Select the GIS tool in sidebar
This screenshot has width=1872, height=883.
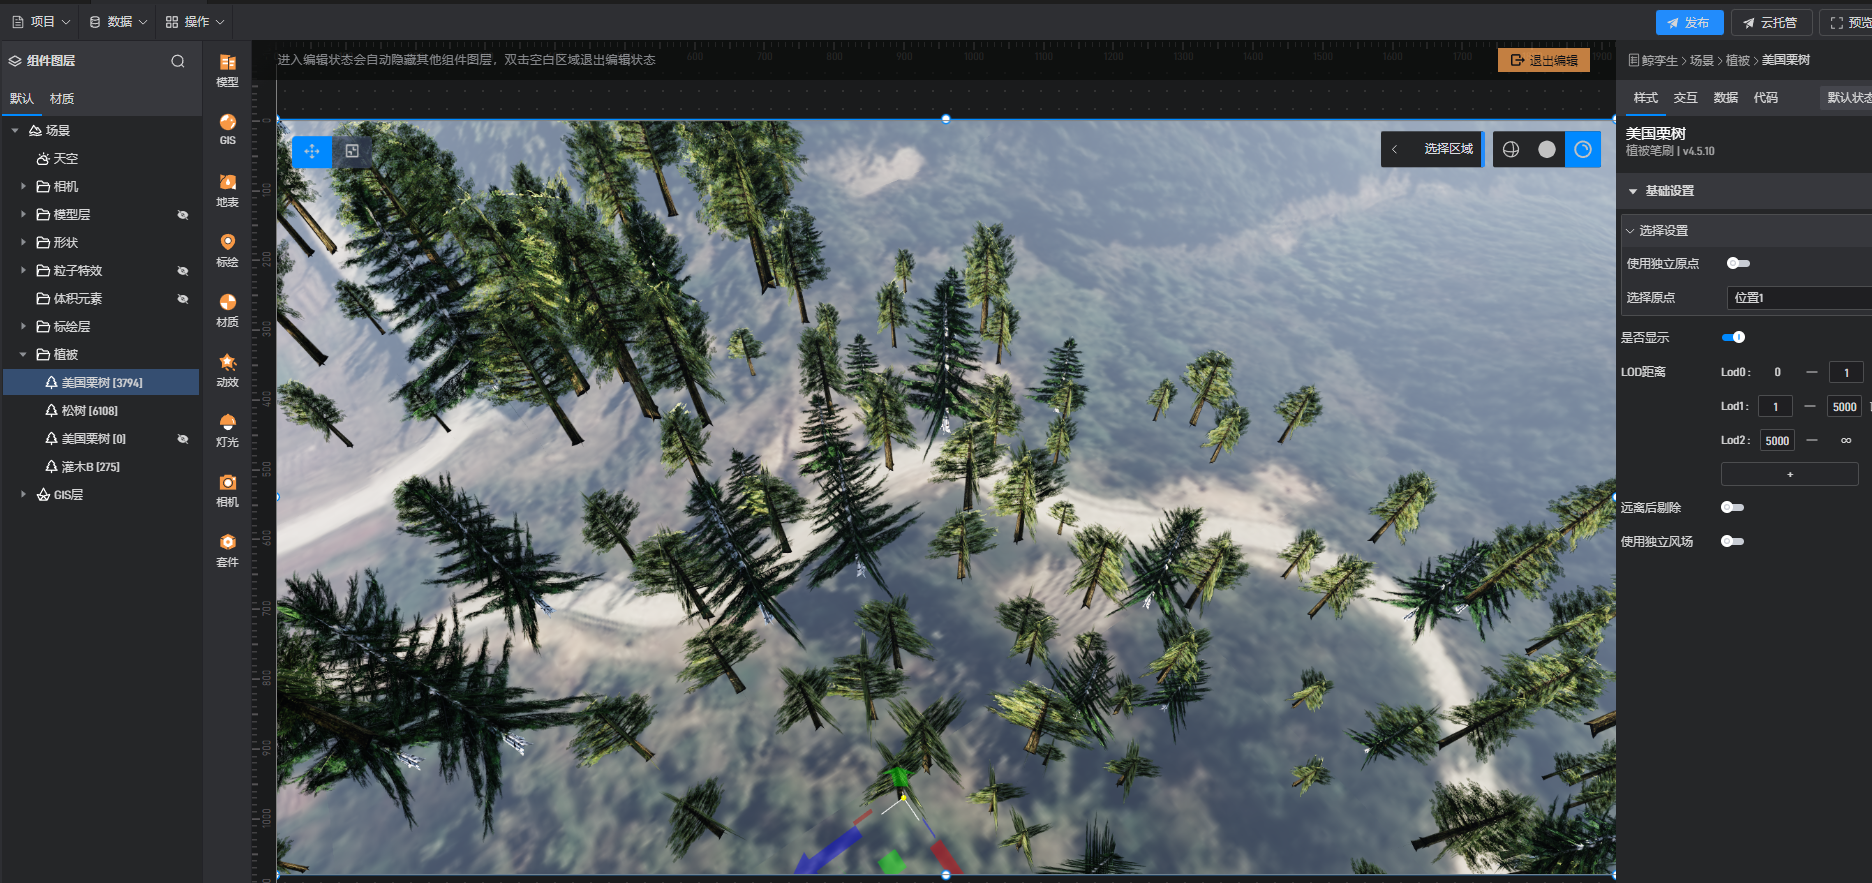[227, 129]
